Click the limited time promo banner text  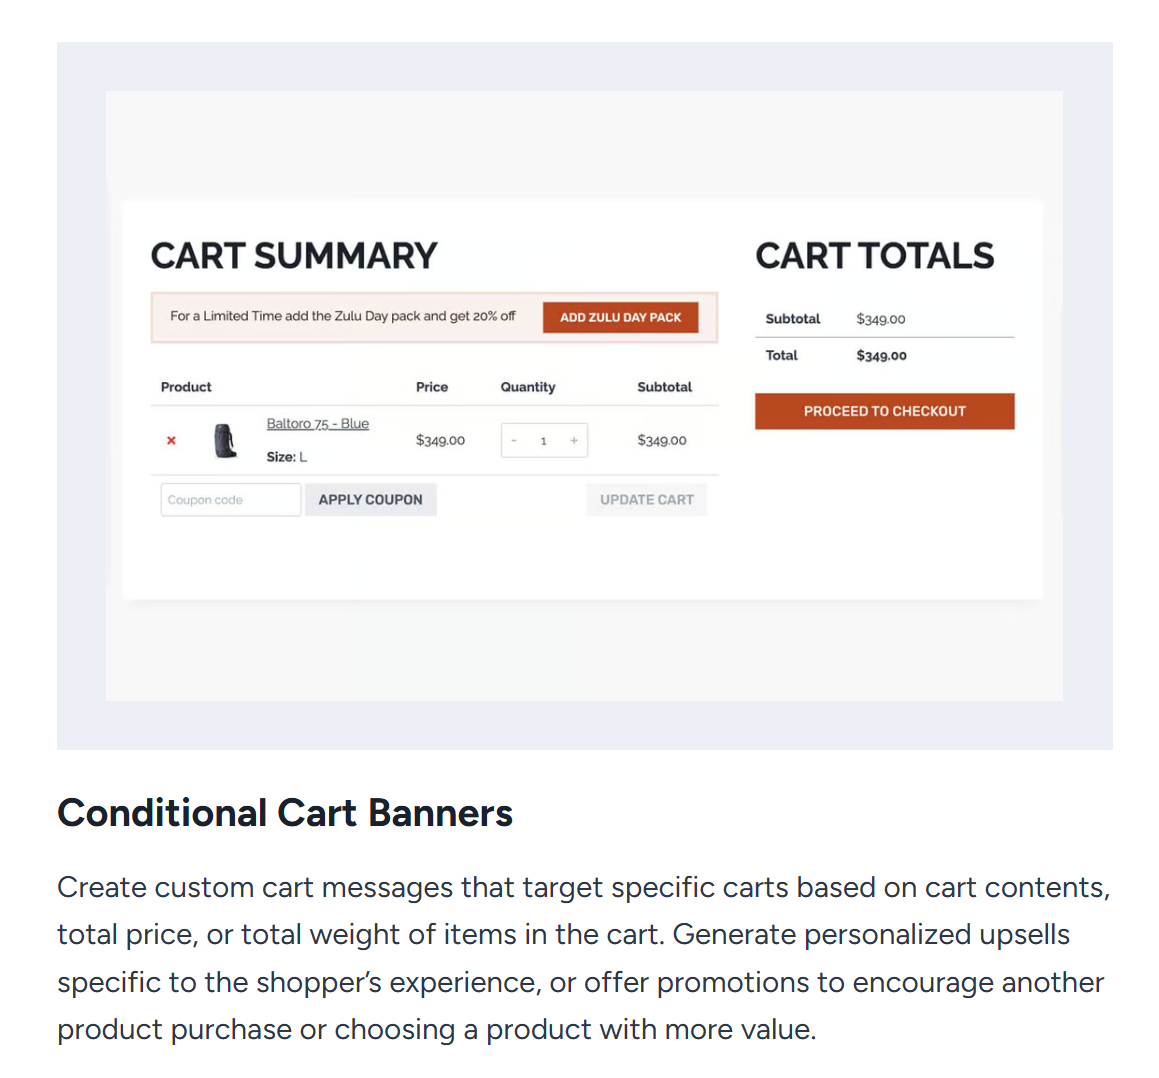[x=343, y=316]
